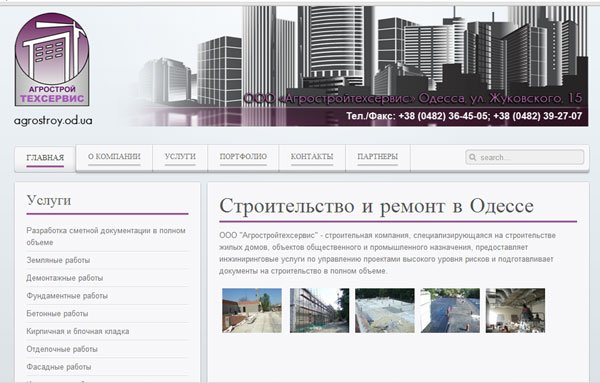Select the Демонтажные работы link

pyautogui.click(x=65, y=278)
